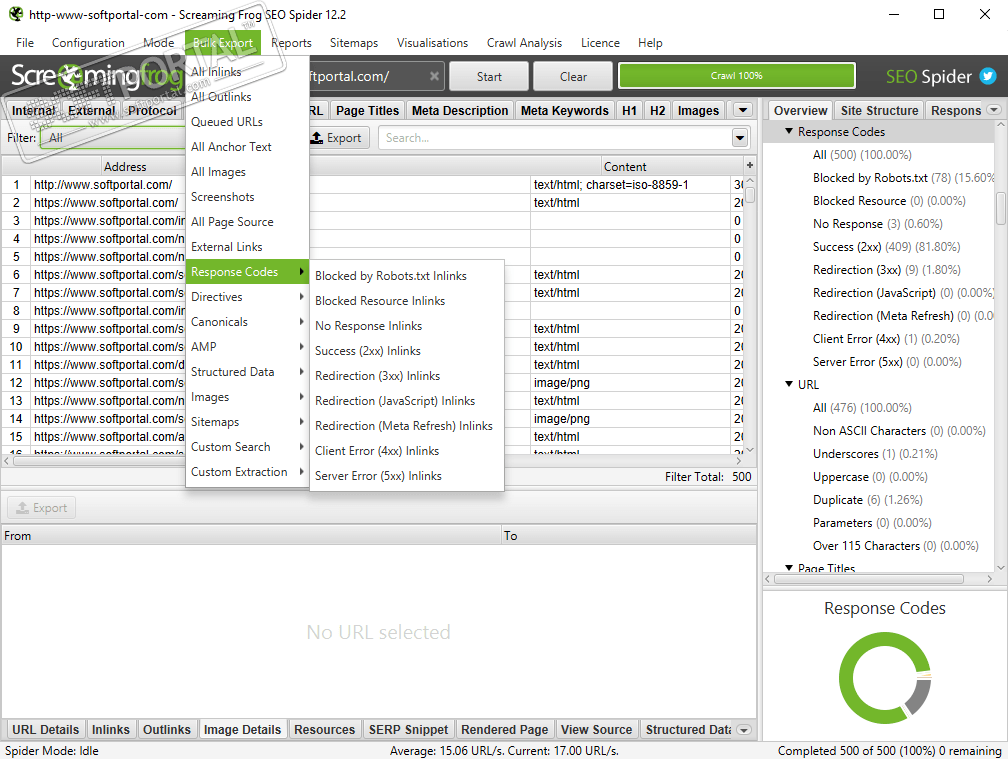Screen dimensions: 1008x759
Task: Choose Client Error (4xx) Inlinks
Action: click(x=406, y=451)
